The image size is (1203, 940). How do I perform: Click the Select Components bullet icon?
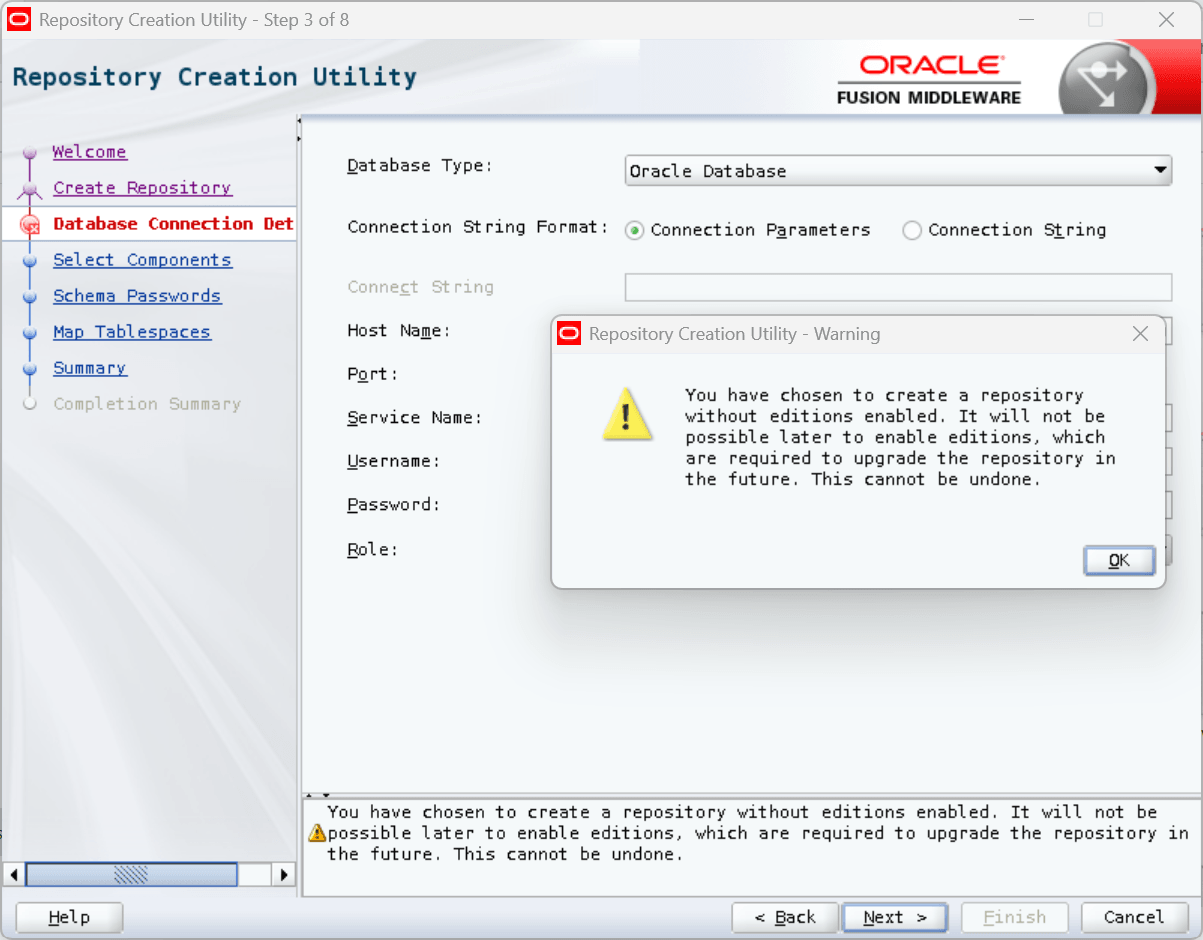pos(29,260)
